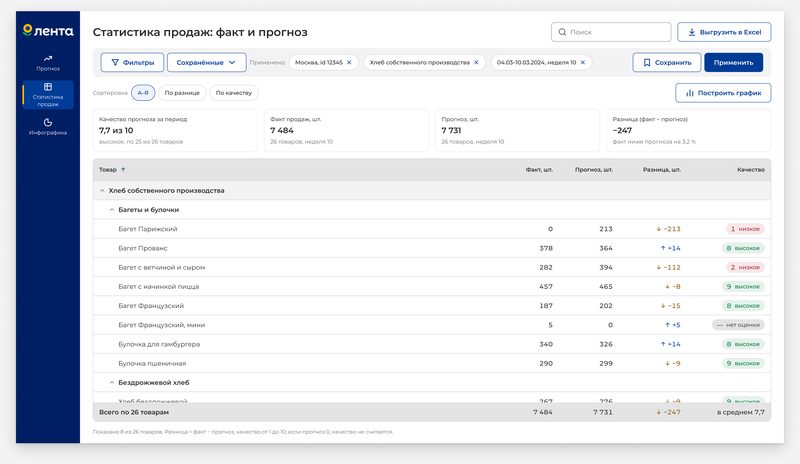The height and width of the screenshot is (464, 800).
Task: Click the Прогноз, шт. column header
Action: click(593, 169)
